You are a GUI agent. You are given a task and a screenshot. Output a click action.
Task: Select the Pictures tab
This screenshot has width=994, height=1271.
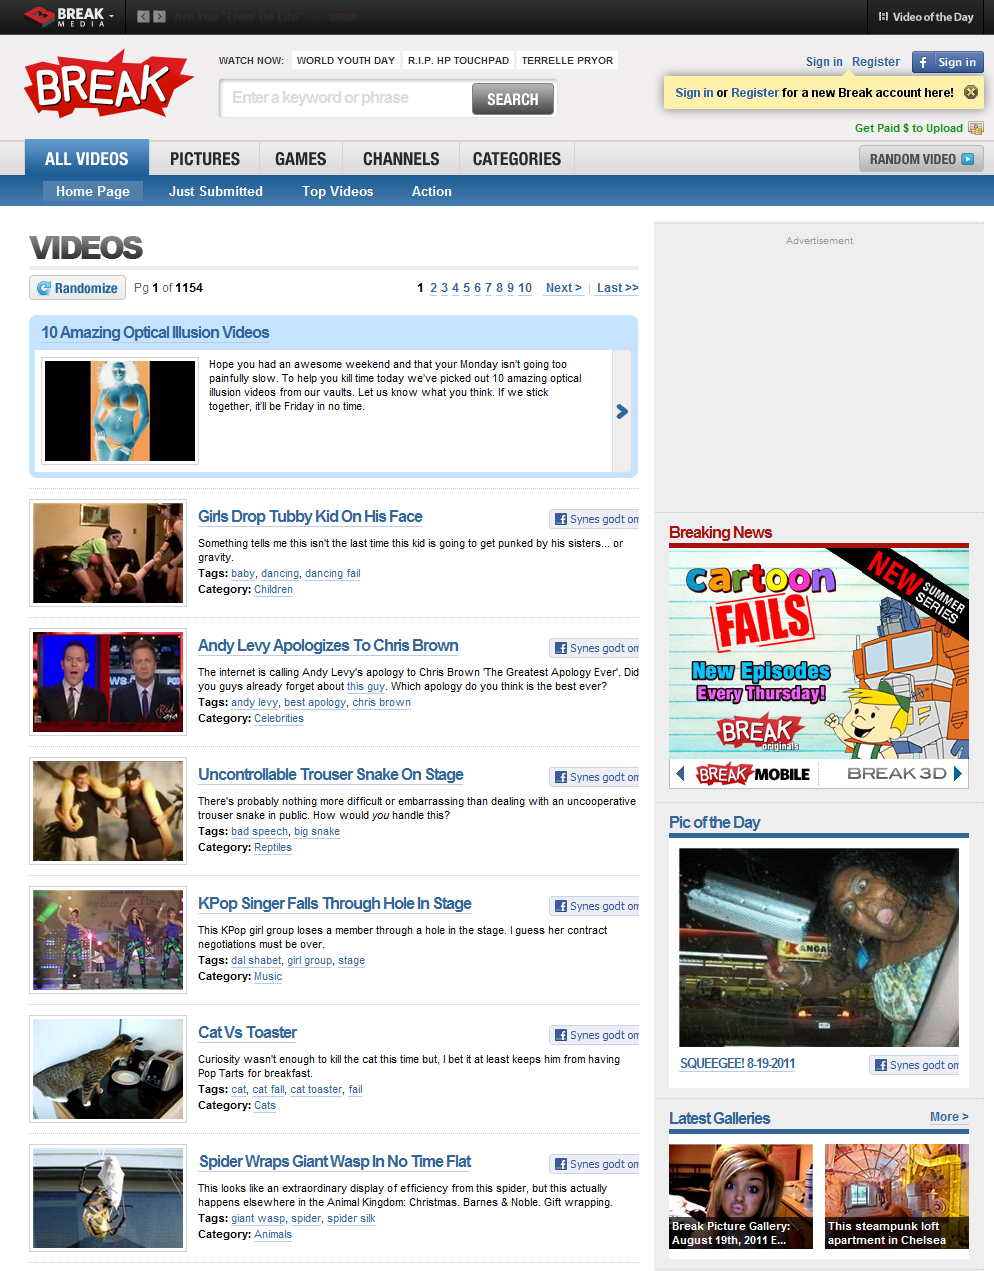[x=205, y=159]
